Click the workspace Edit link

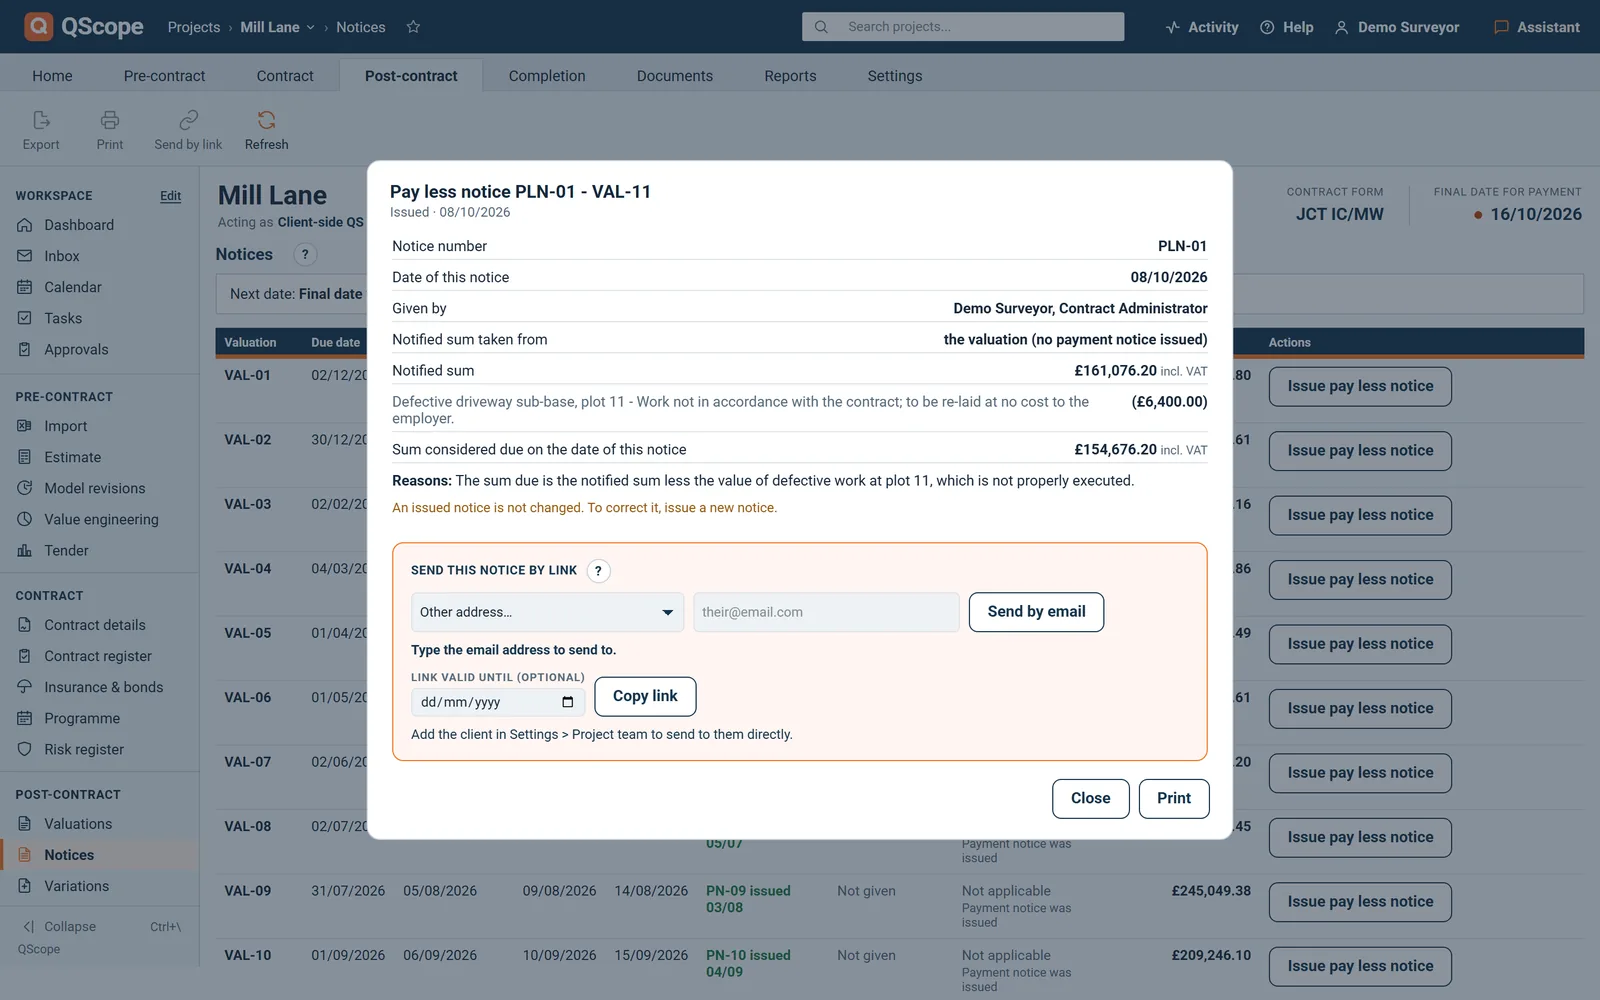coord(171,196)
